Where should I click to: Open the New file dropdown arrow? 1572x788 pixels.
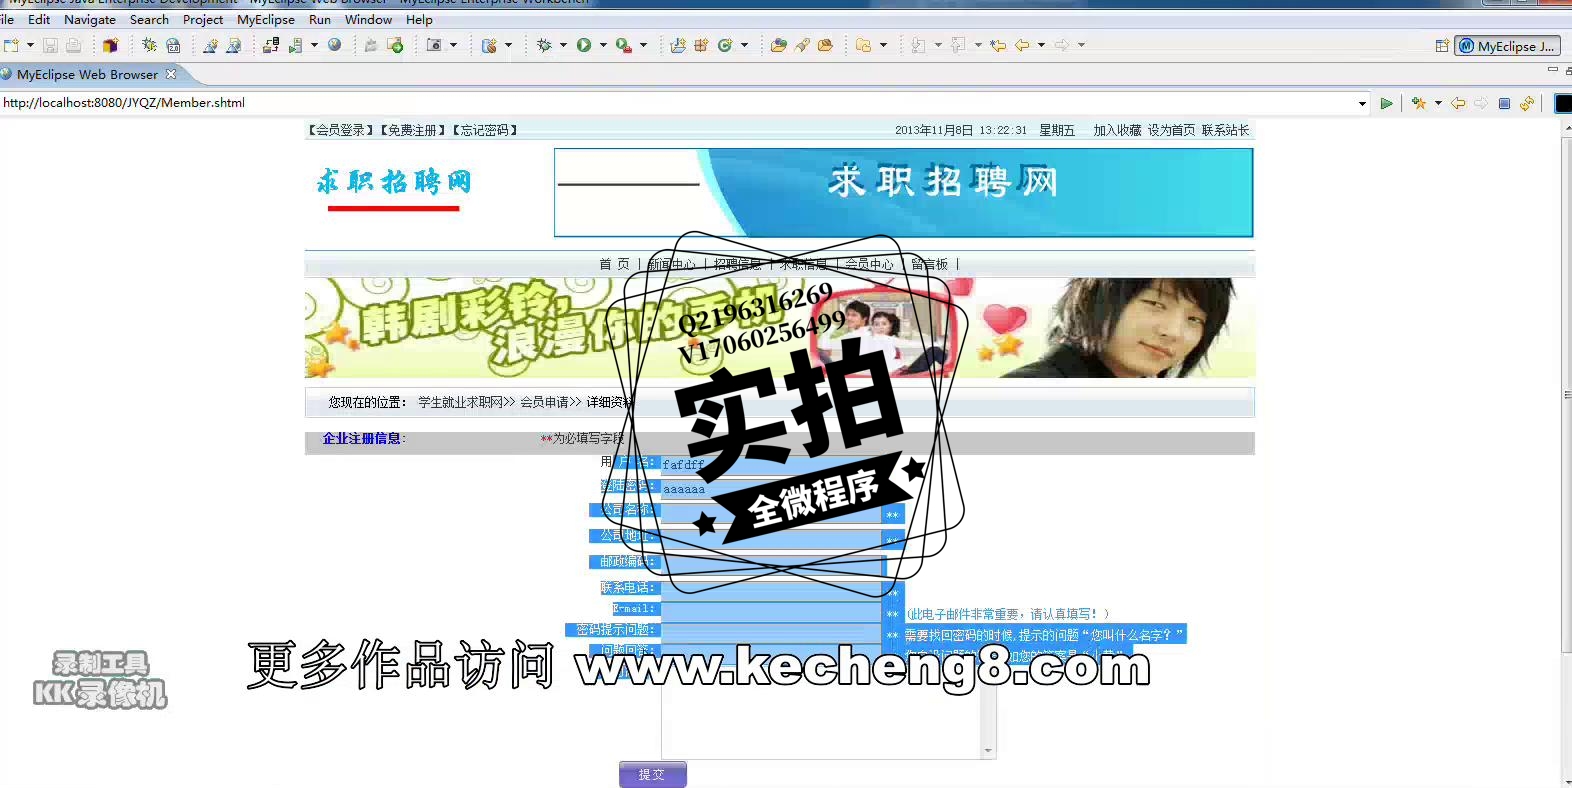[x=30, y=45]
